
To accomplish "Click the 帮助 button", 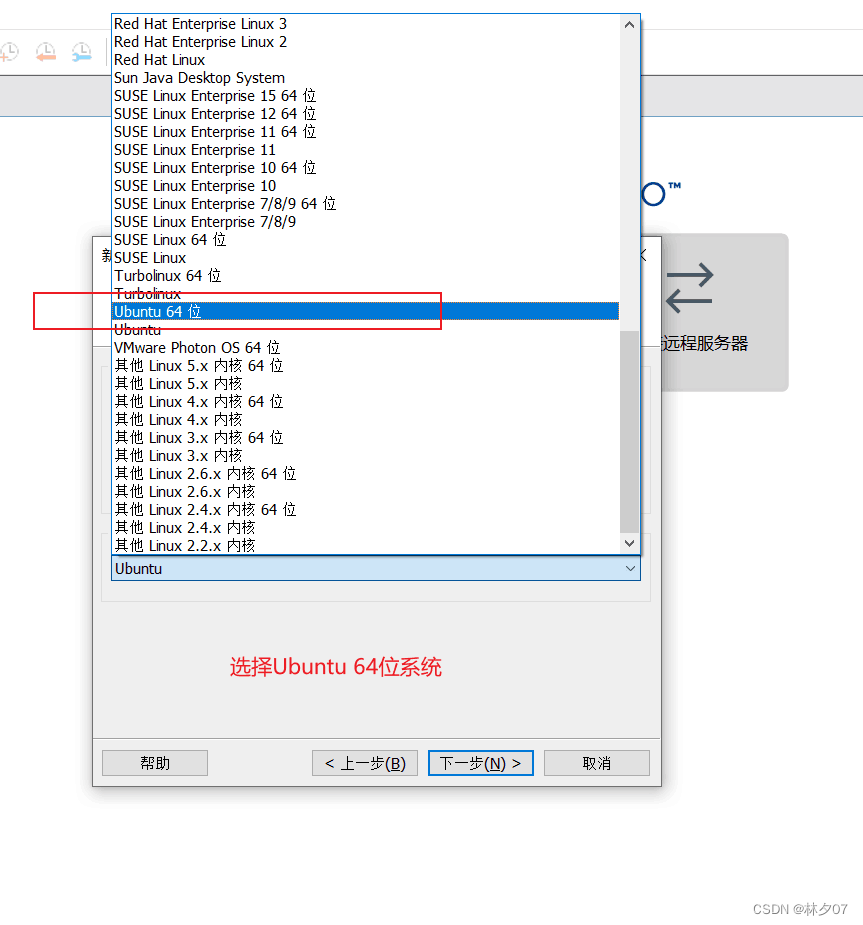I will 155,763.
